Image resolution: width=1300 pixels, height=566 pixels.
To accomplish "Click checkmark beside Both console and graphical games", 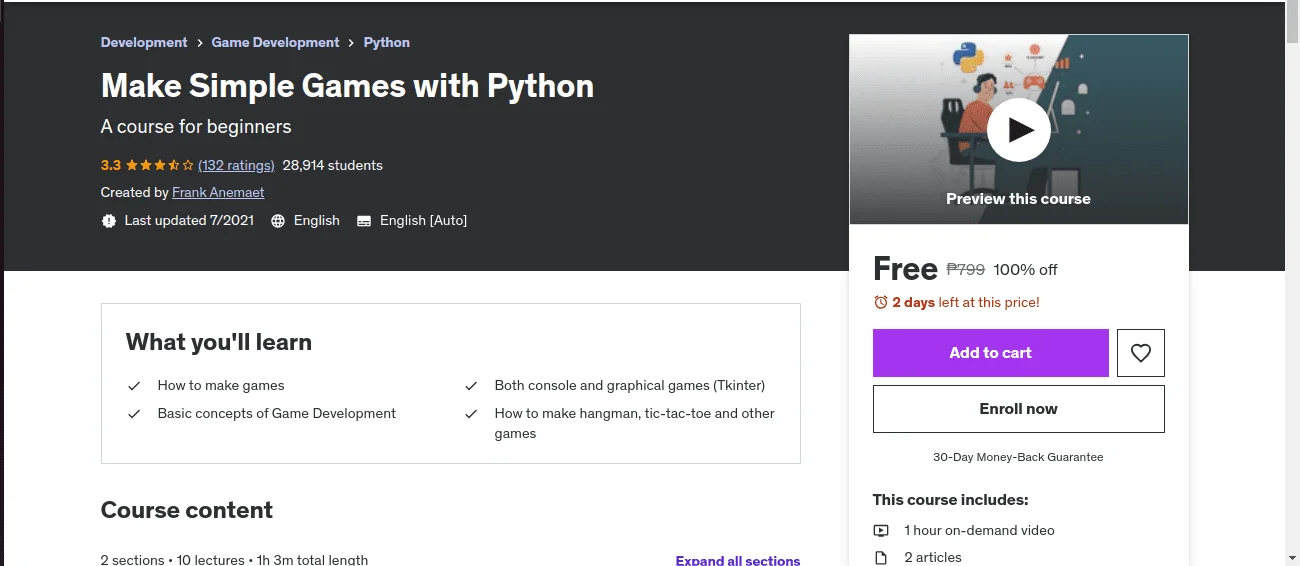I will (471, 386).
